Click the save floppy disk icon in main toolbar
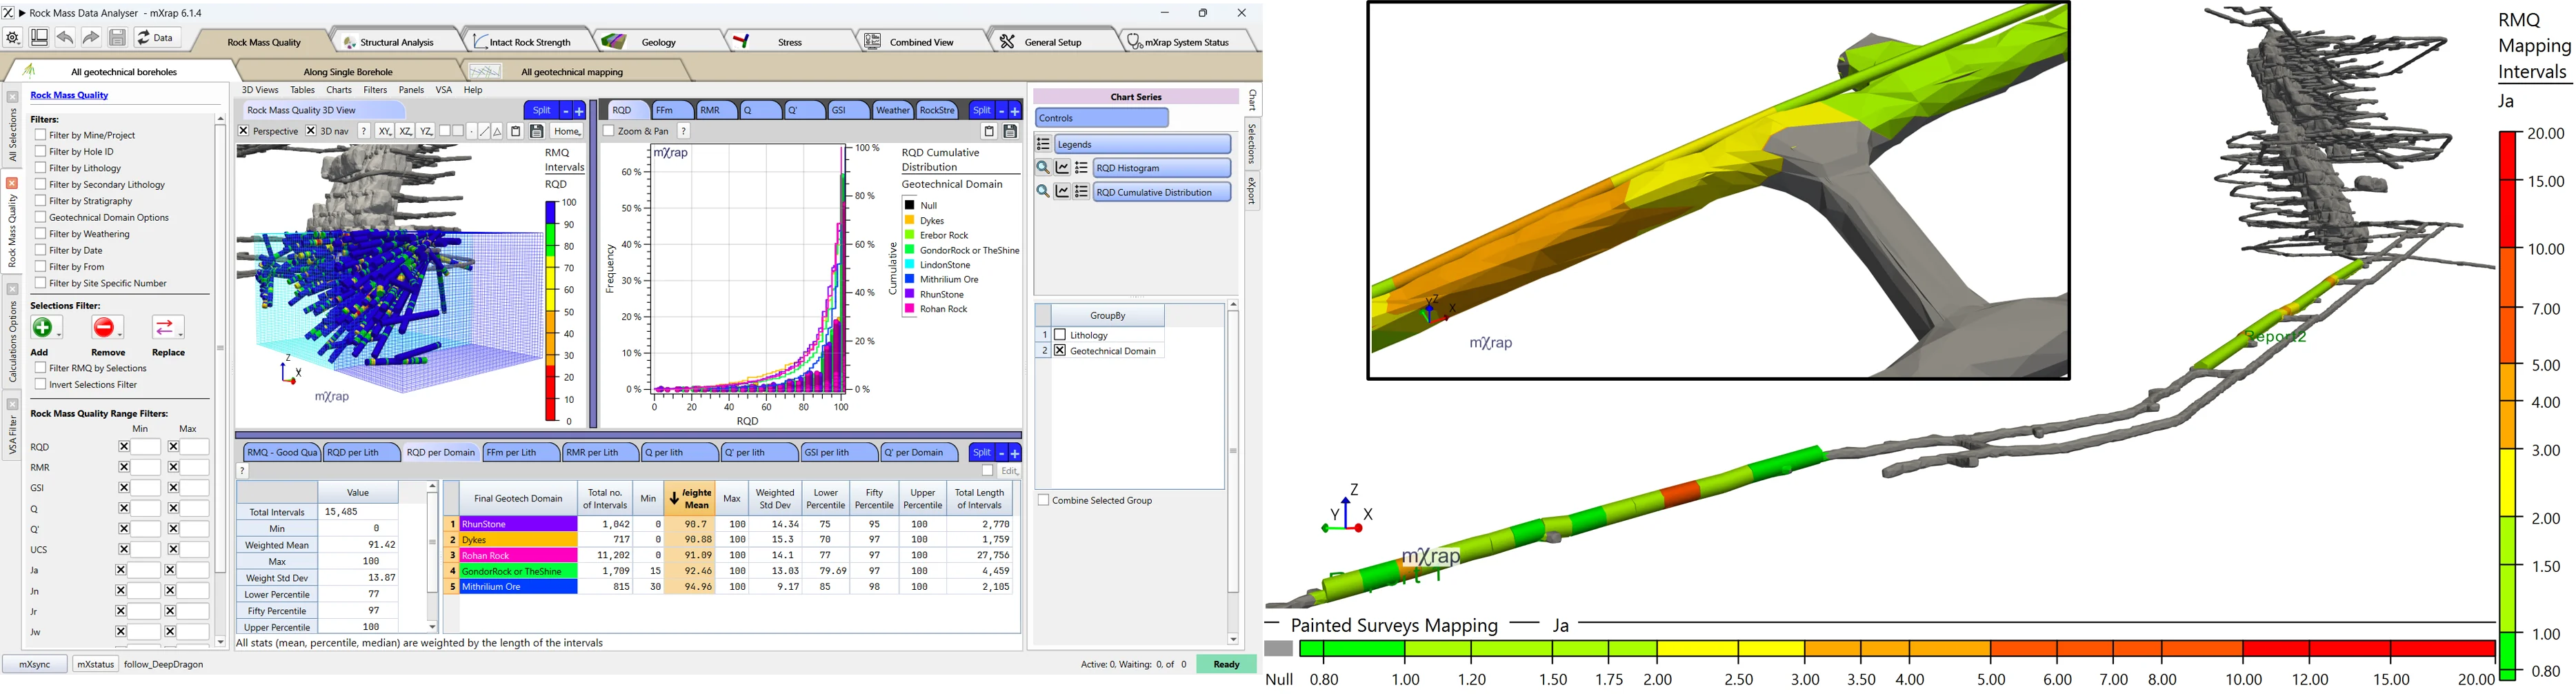Image resolution: width=2576 pixels, height=694 pixels. point(117,38)
